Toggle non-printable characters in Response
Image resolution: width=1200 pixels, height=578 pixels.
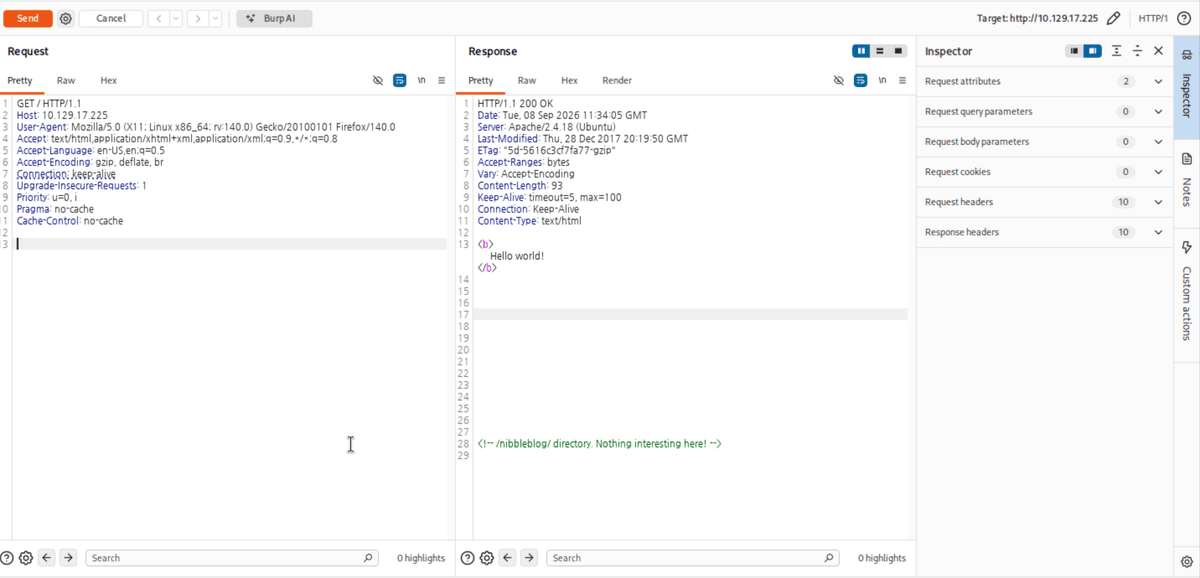tap(839, 80)
